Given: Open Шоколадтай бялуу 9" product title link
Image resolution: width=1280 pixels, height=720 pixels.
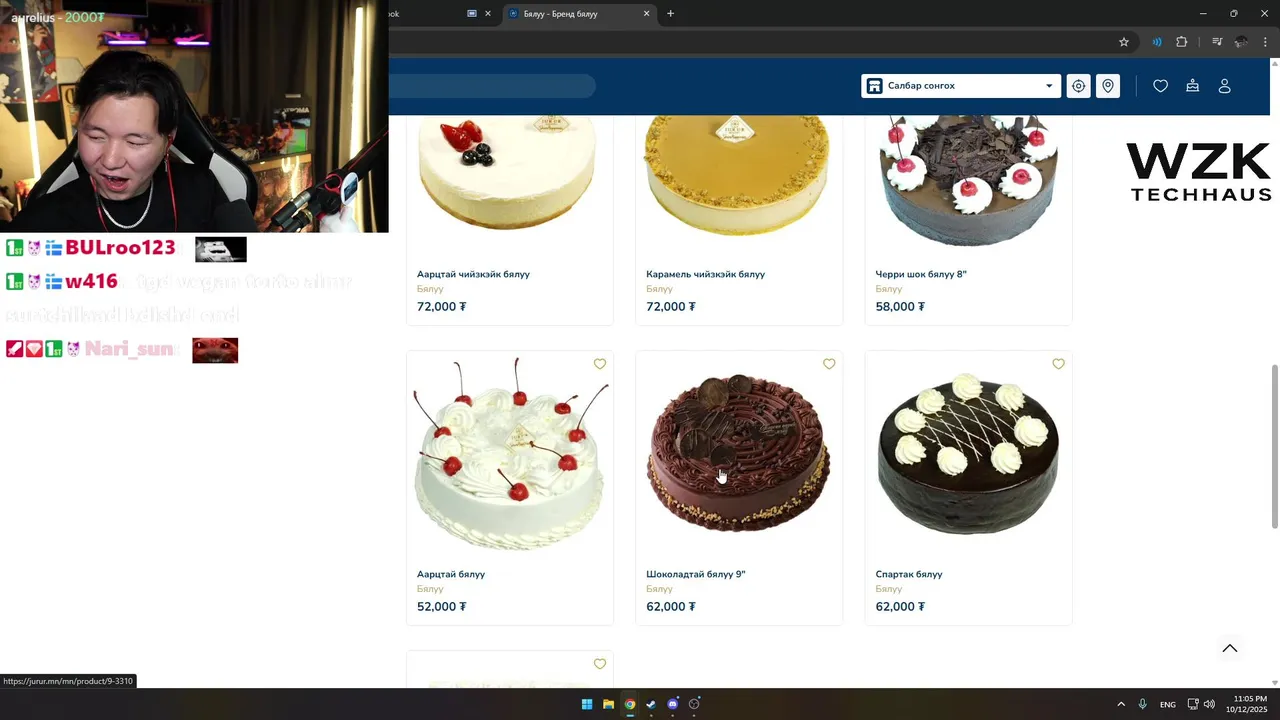Looking at the screenshot, I should point(696,574).
